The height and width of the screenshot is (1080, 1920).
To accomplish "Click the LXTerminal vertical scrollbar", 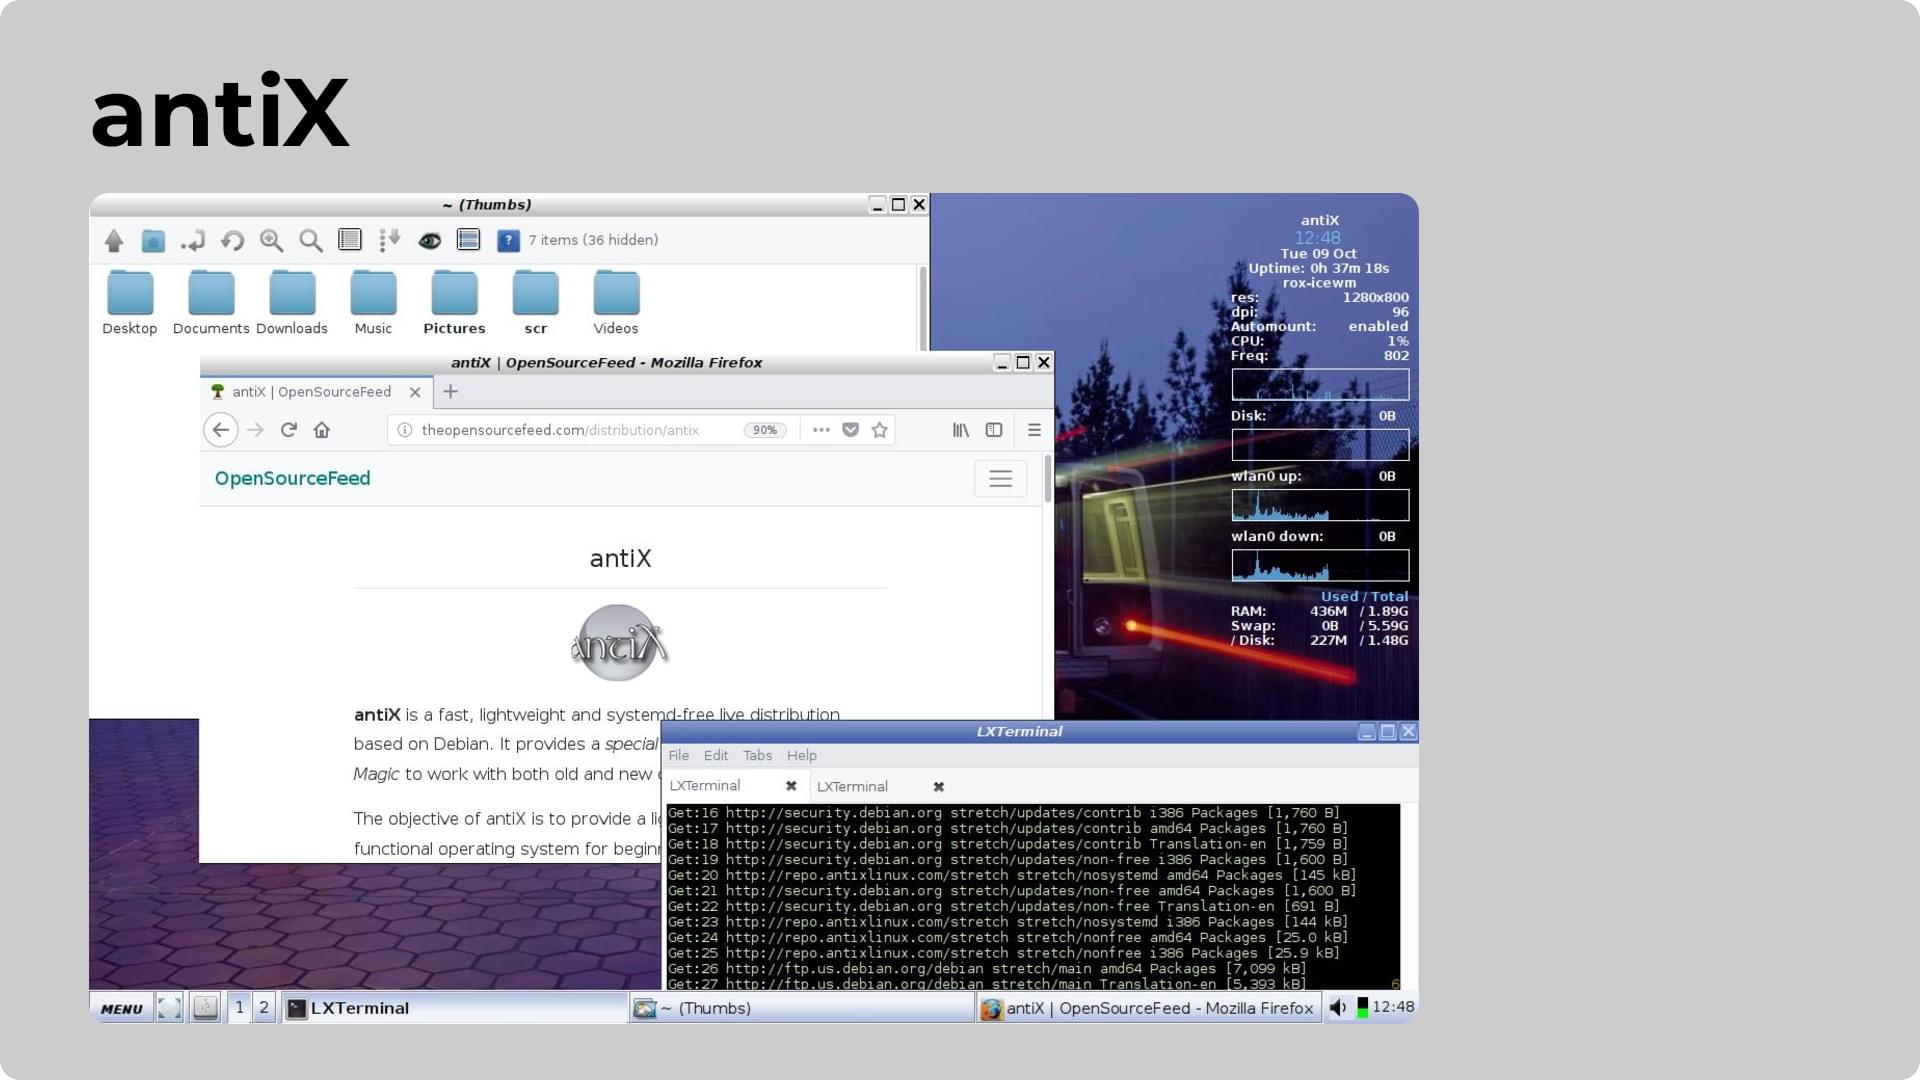I will pos(1409,896).
